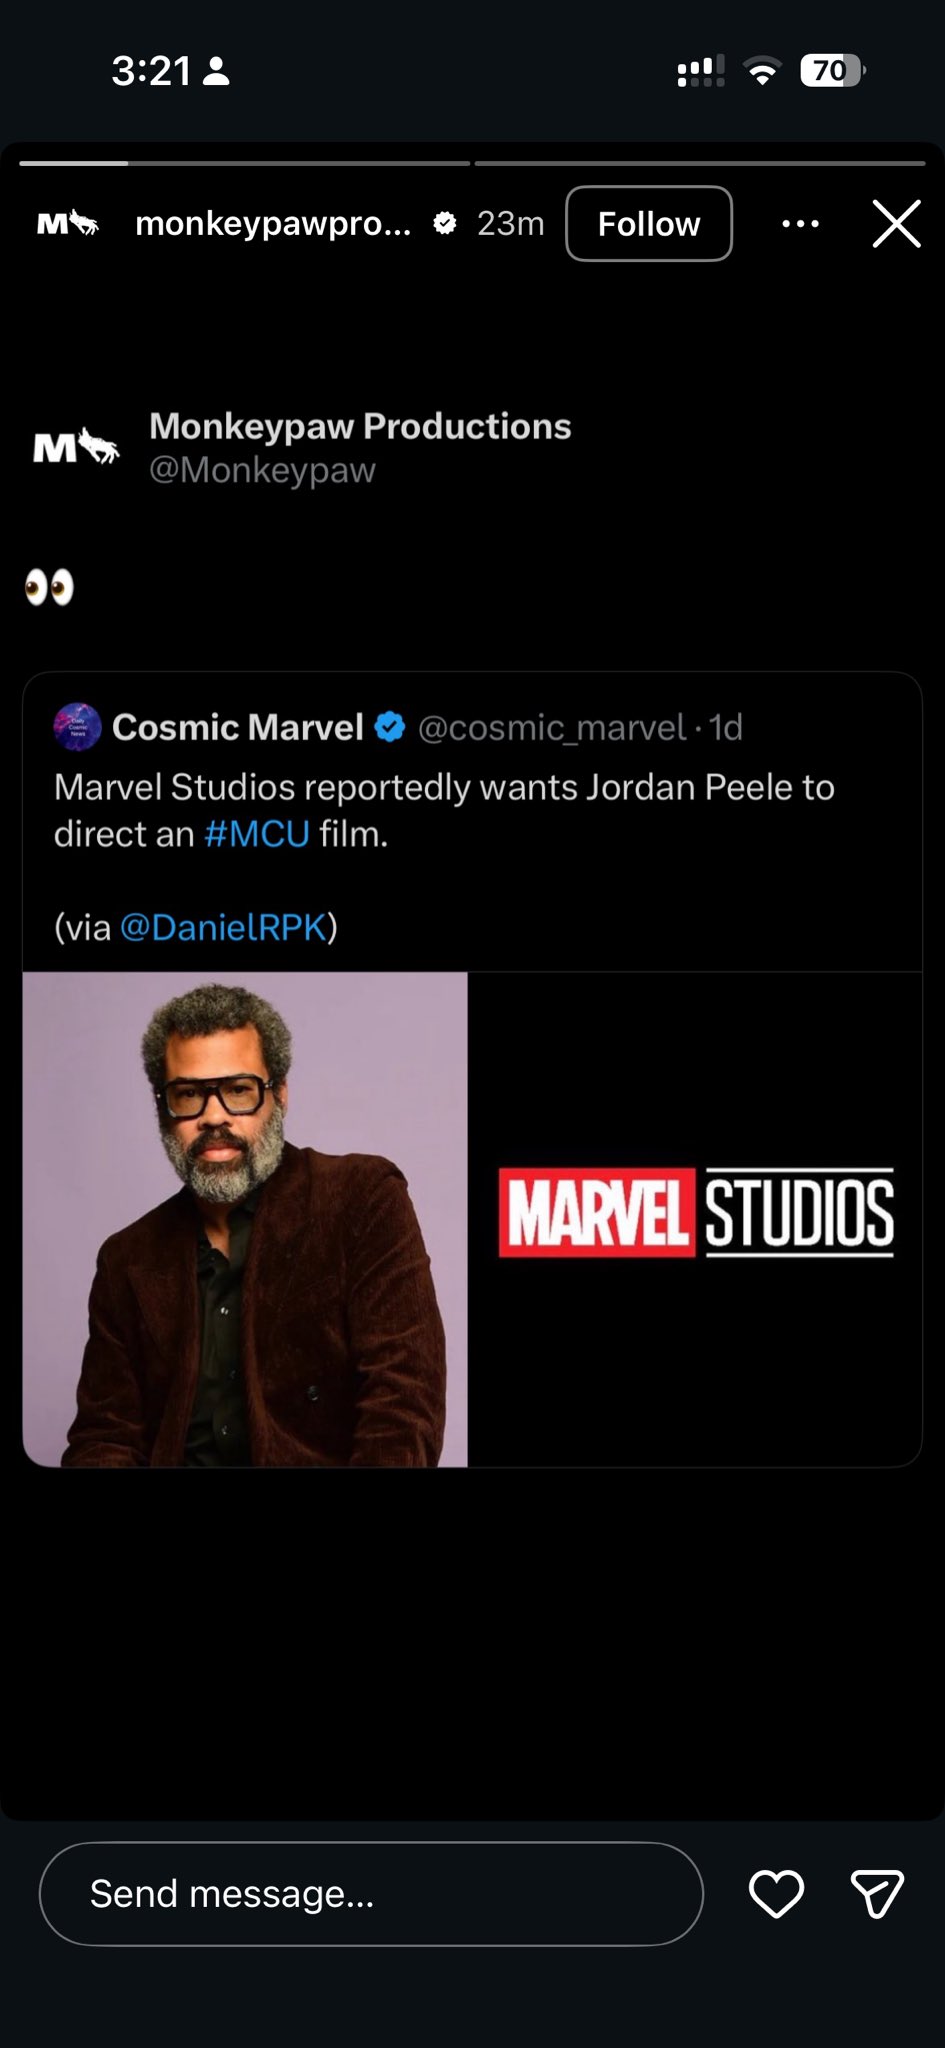This screenshot has width=945, height=2048.
Task: Tap the verified badge beside monkeypawpro username
Action: coord(445,224)
